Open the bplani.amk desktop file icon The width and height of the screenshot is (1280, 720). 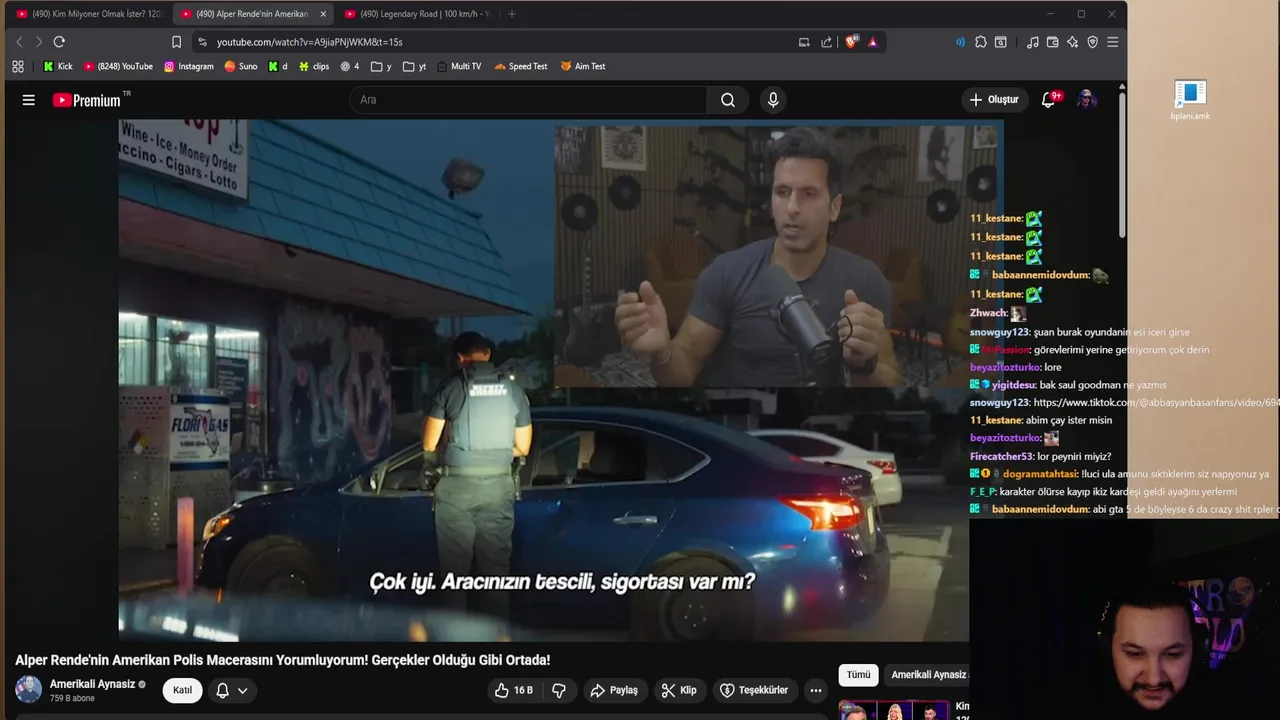1190,100
